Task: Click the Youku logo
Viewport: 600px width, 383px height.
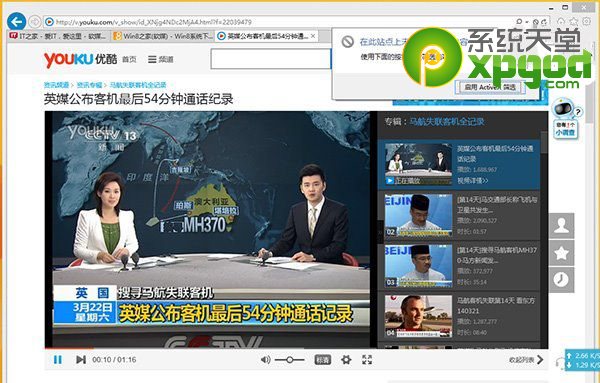Action: tap(80, 59)
